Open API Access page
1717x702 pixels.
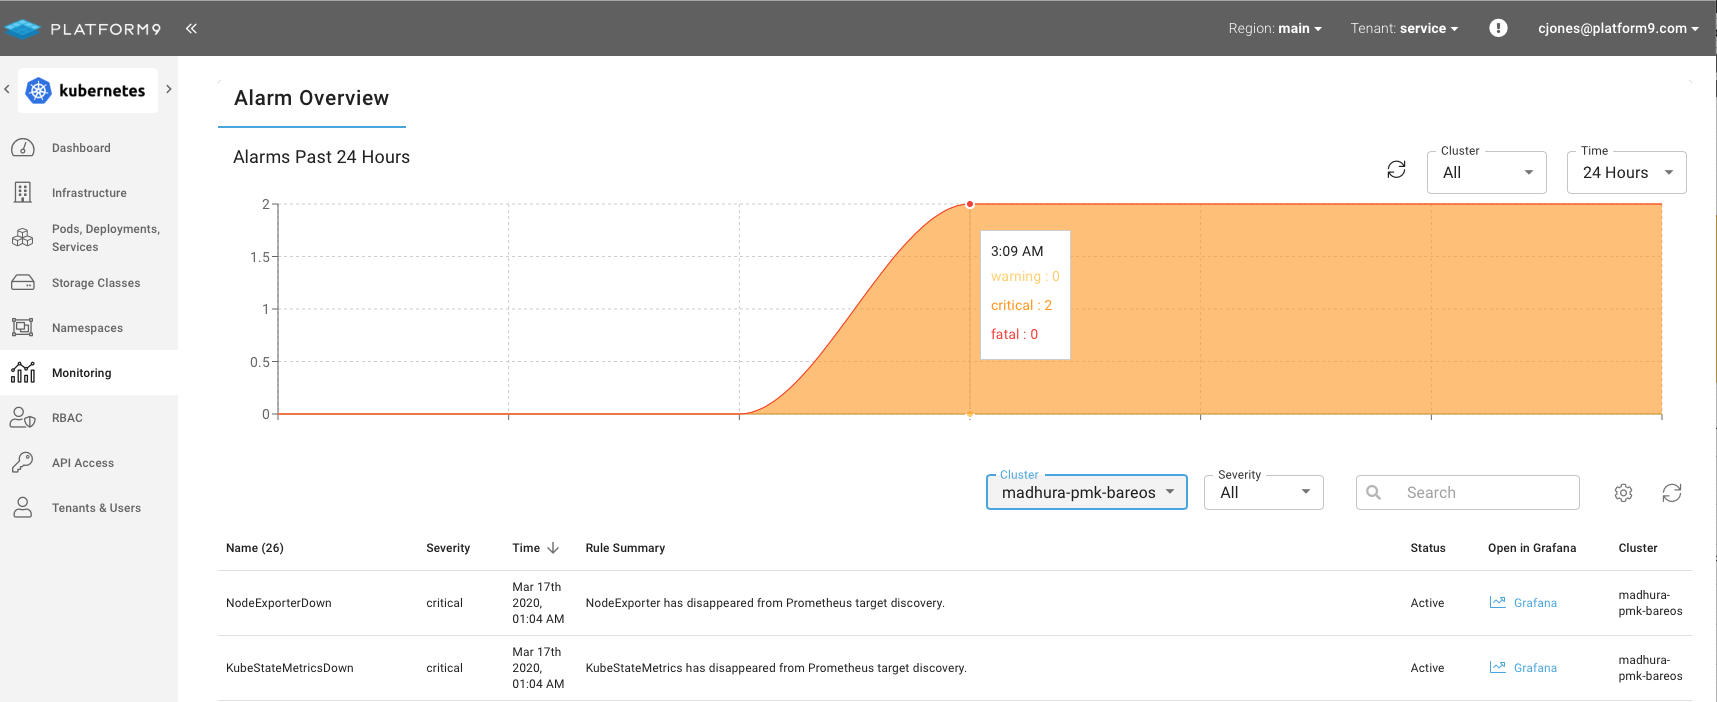[x=82, y=463]
